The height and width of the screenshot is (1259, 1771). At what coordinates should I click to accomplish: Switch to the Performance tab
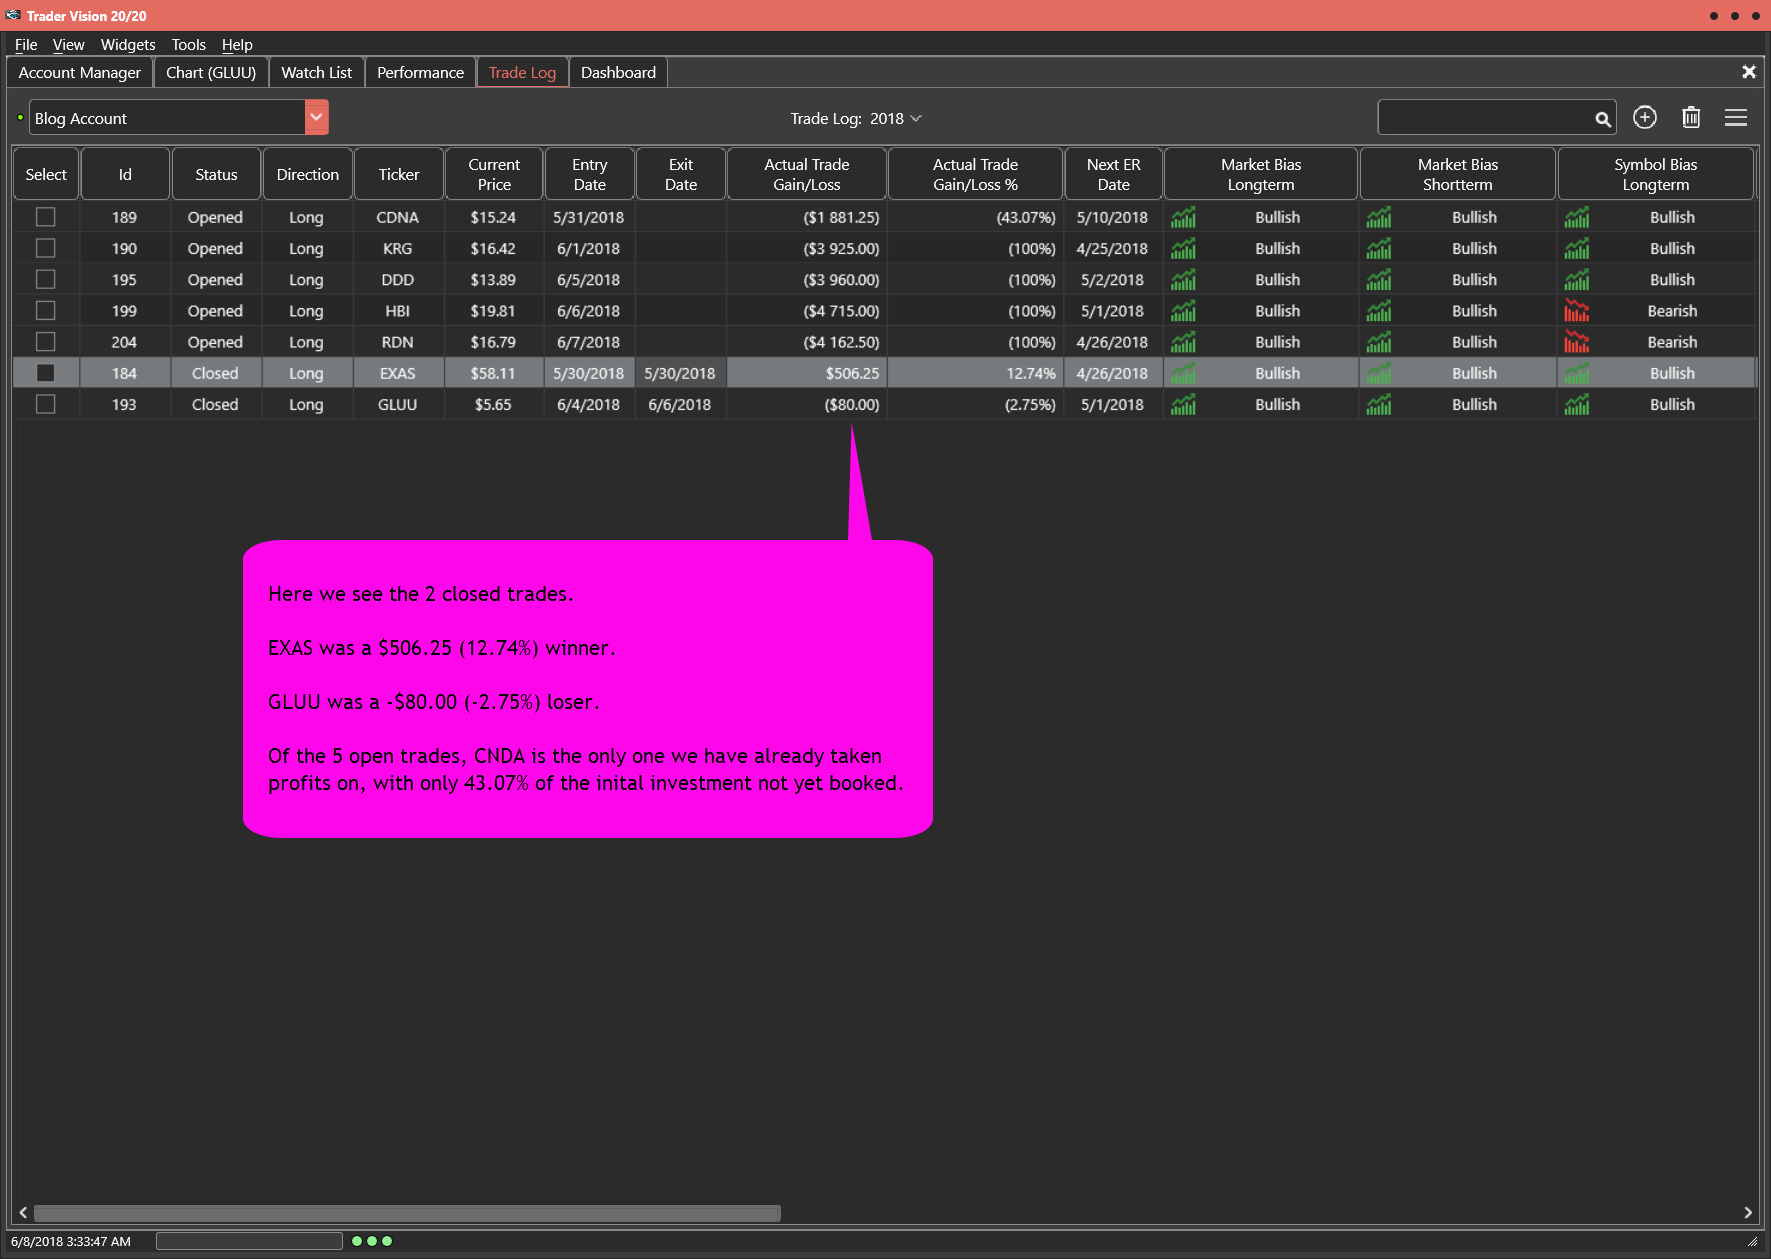click(x=420, y=72)
